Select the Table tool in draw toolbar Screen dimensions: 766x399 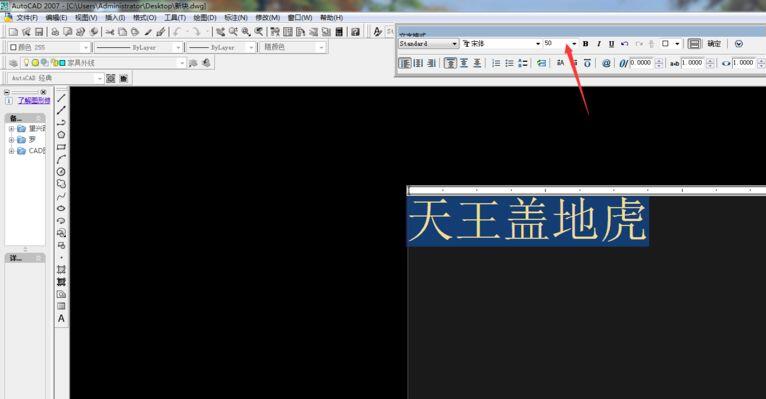pyautogui.click(x=61, y=306)
